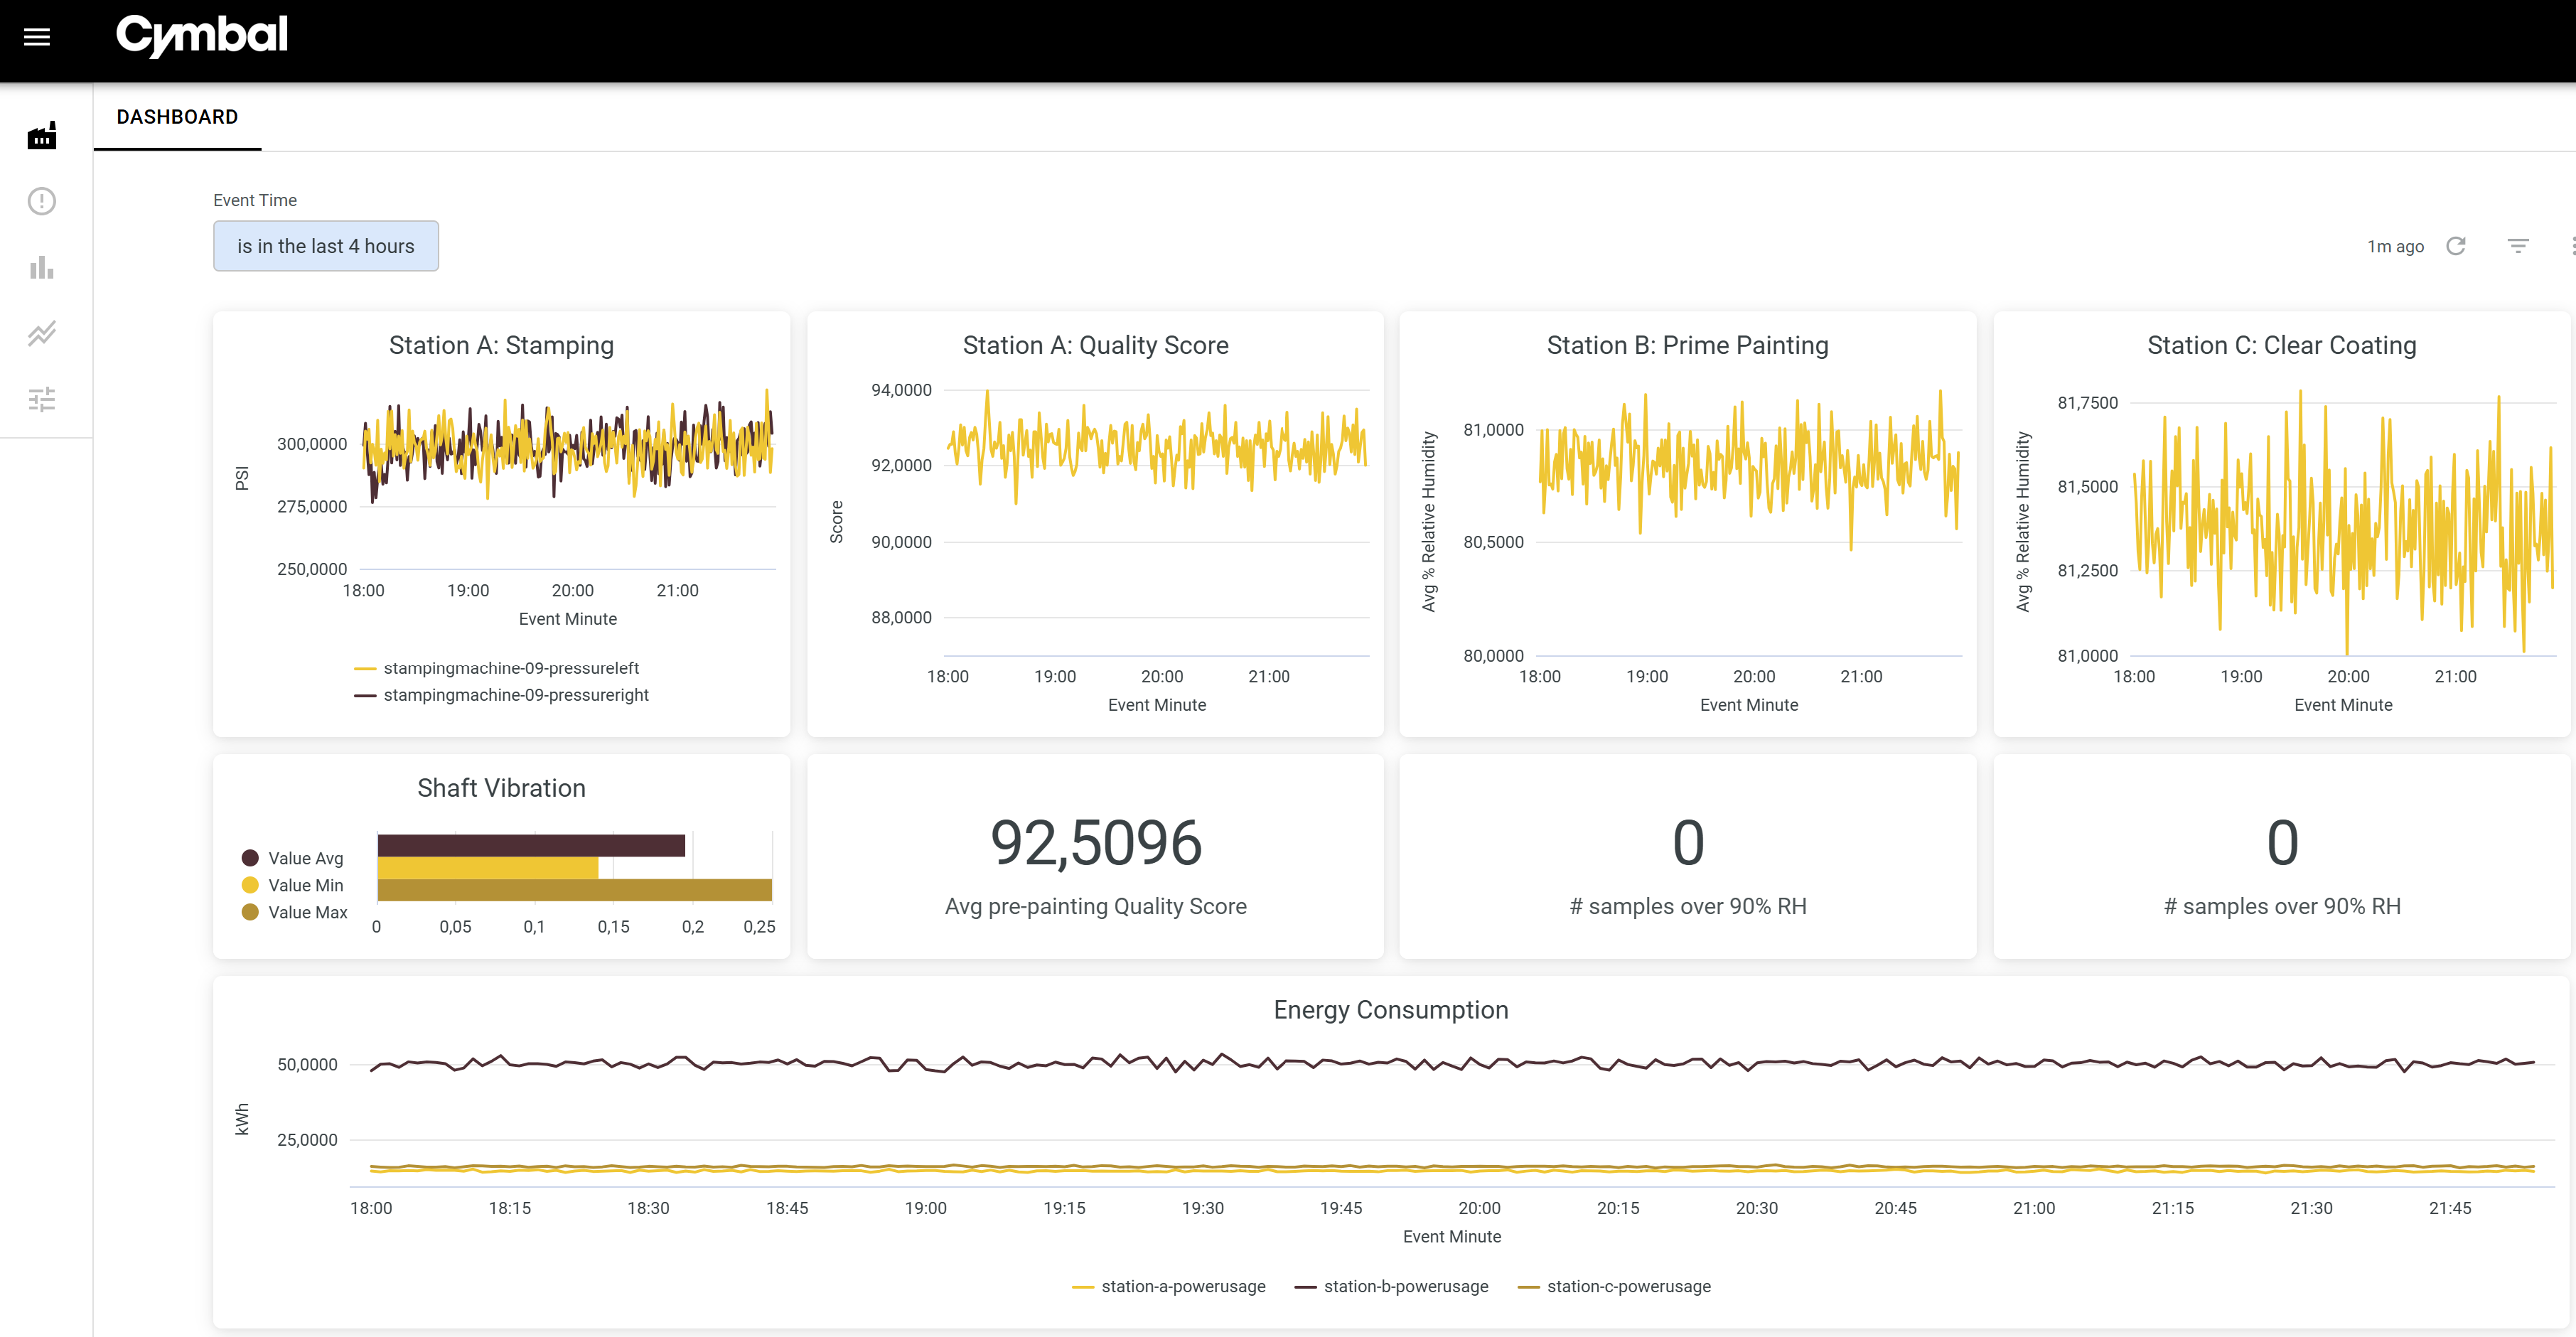Select the trending lines icon in the sidebar

(41, 333)
